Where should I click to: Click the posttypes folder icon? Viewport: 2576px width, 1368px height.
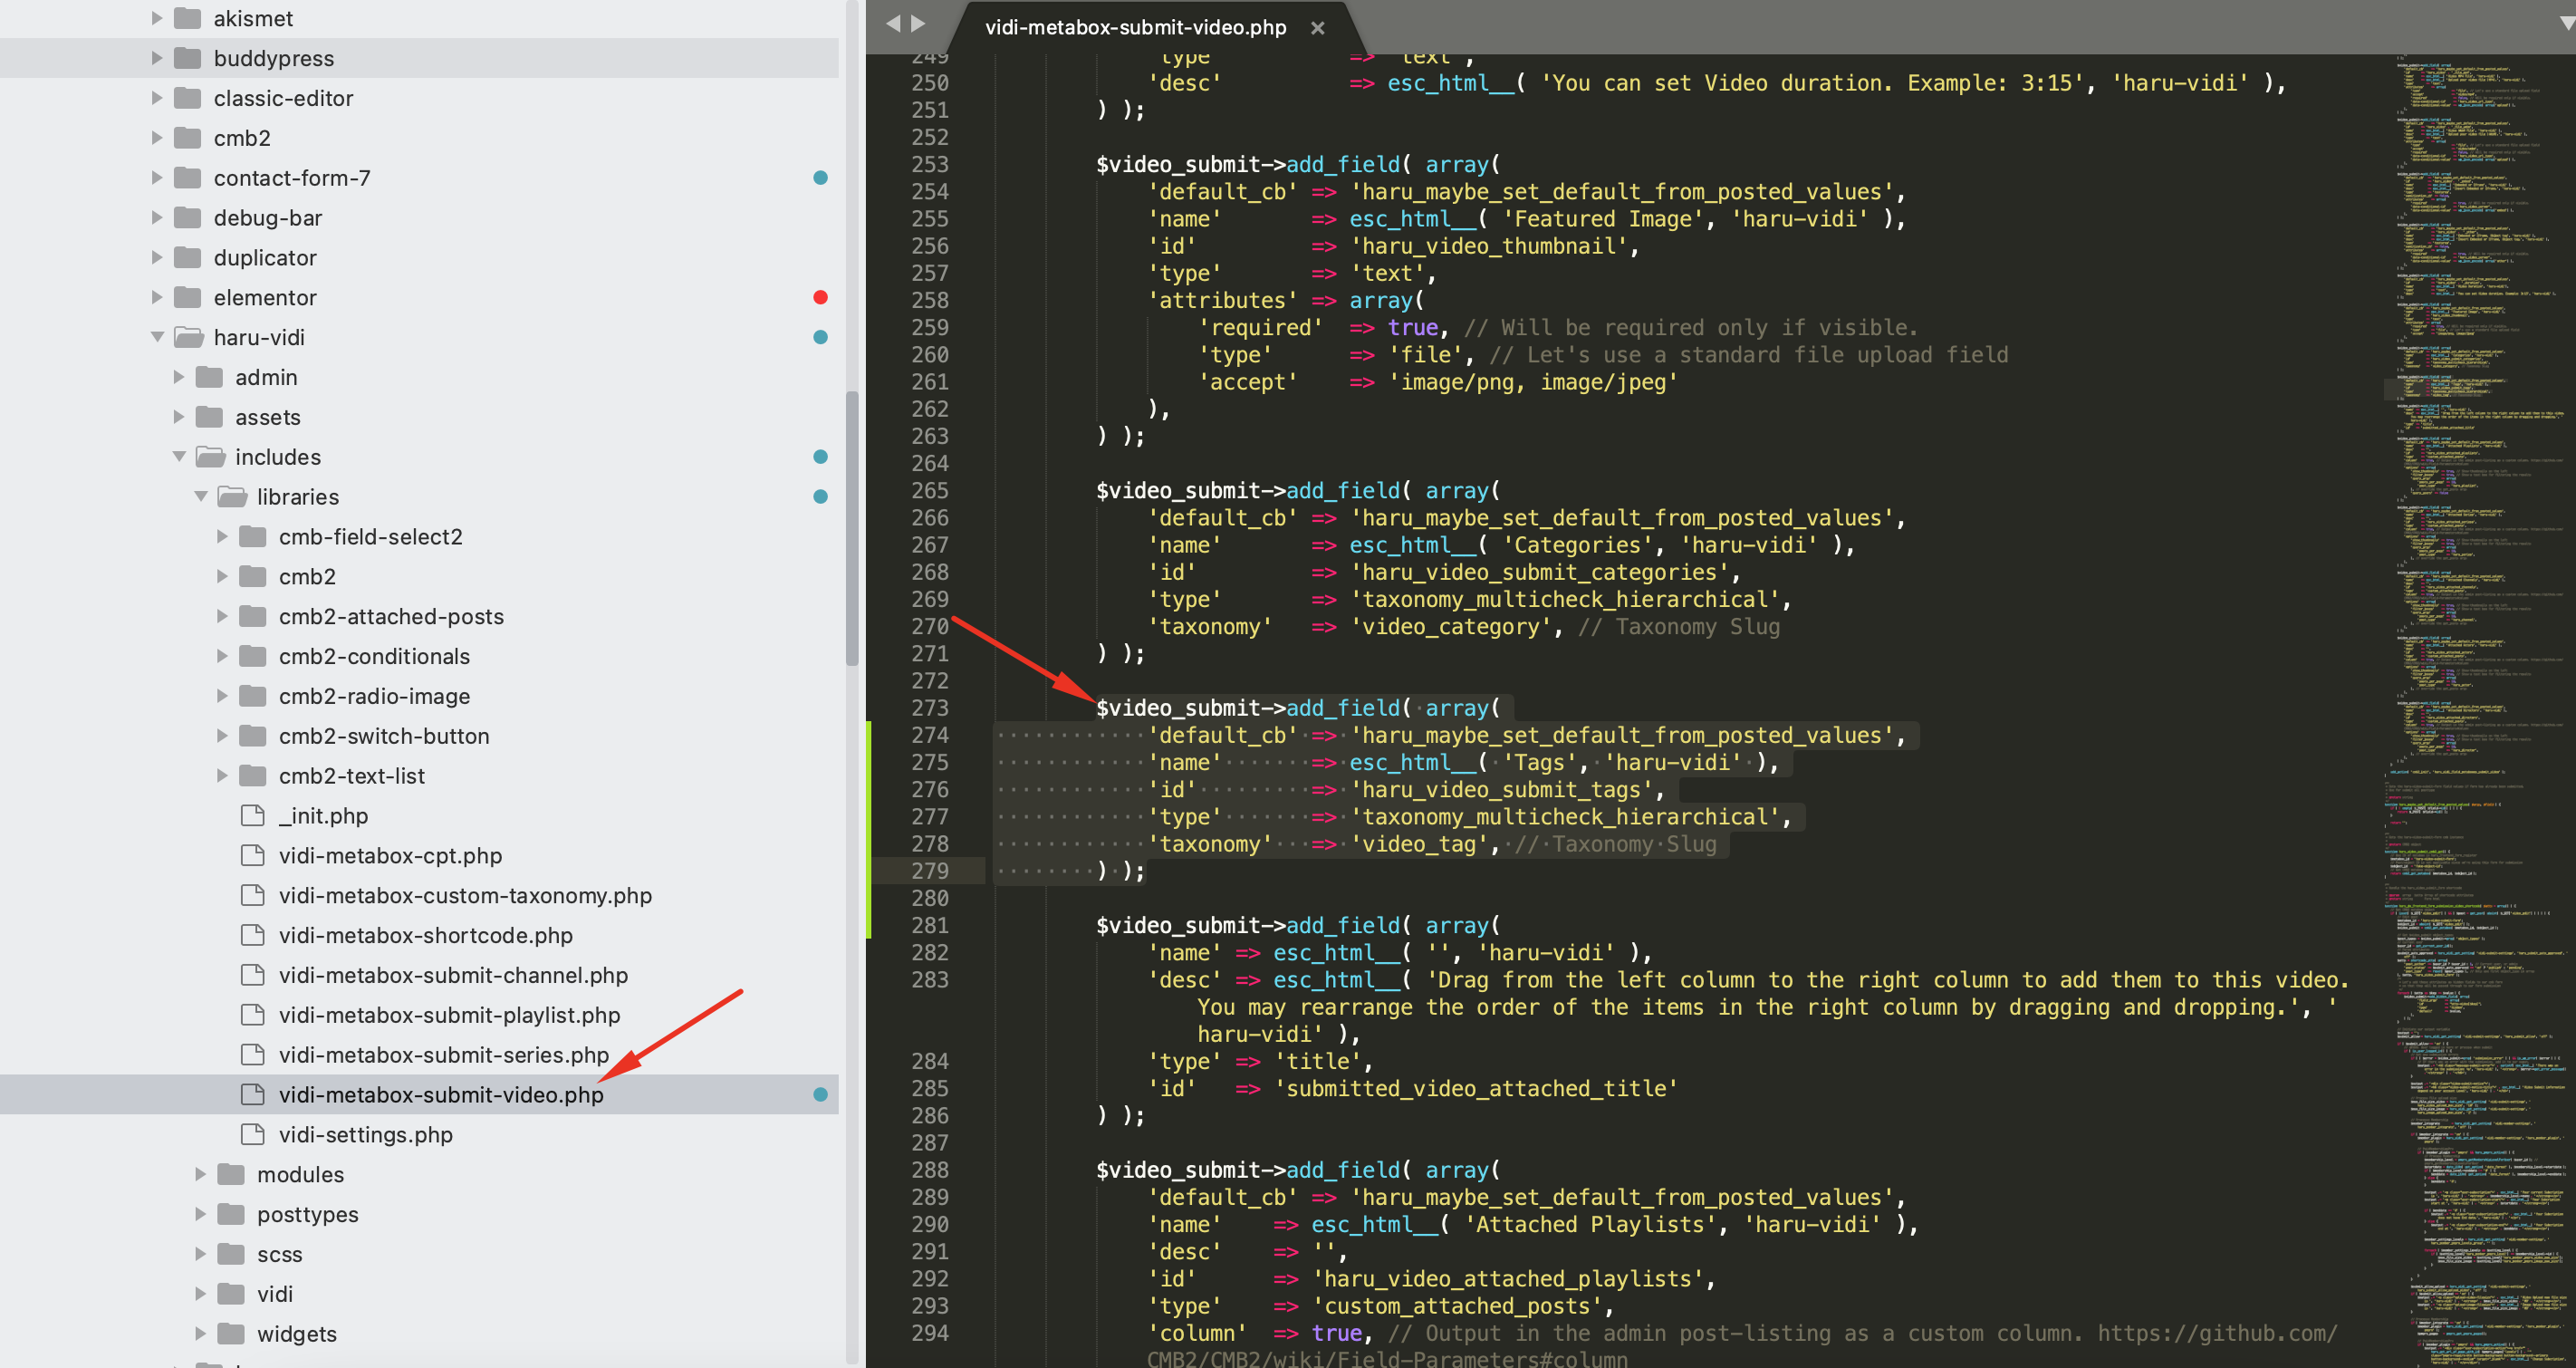point(231,1214)
